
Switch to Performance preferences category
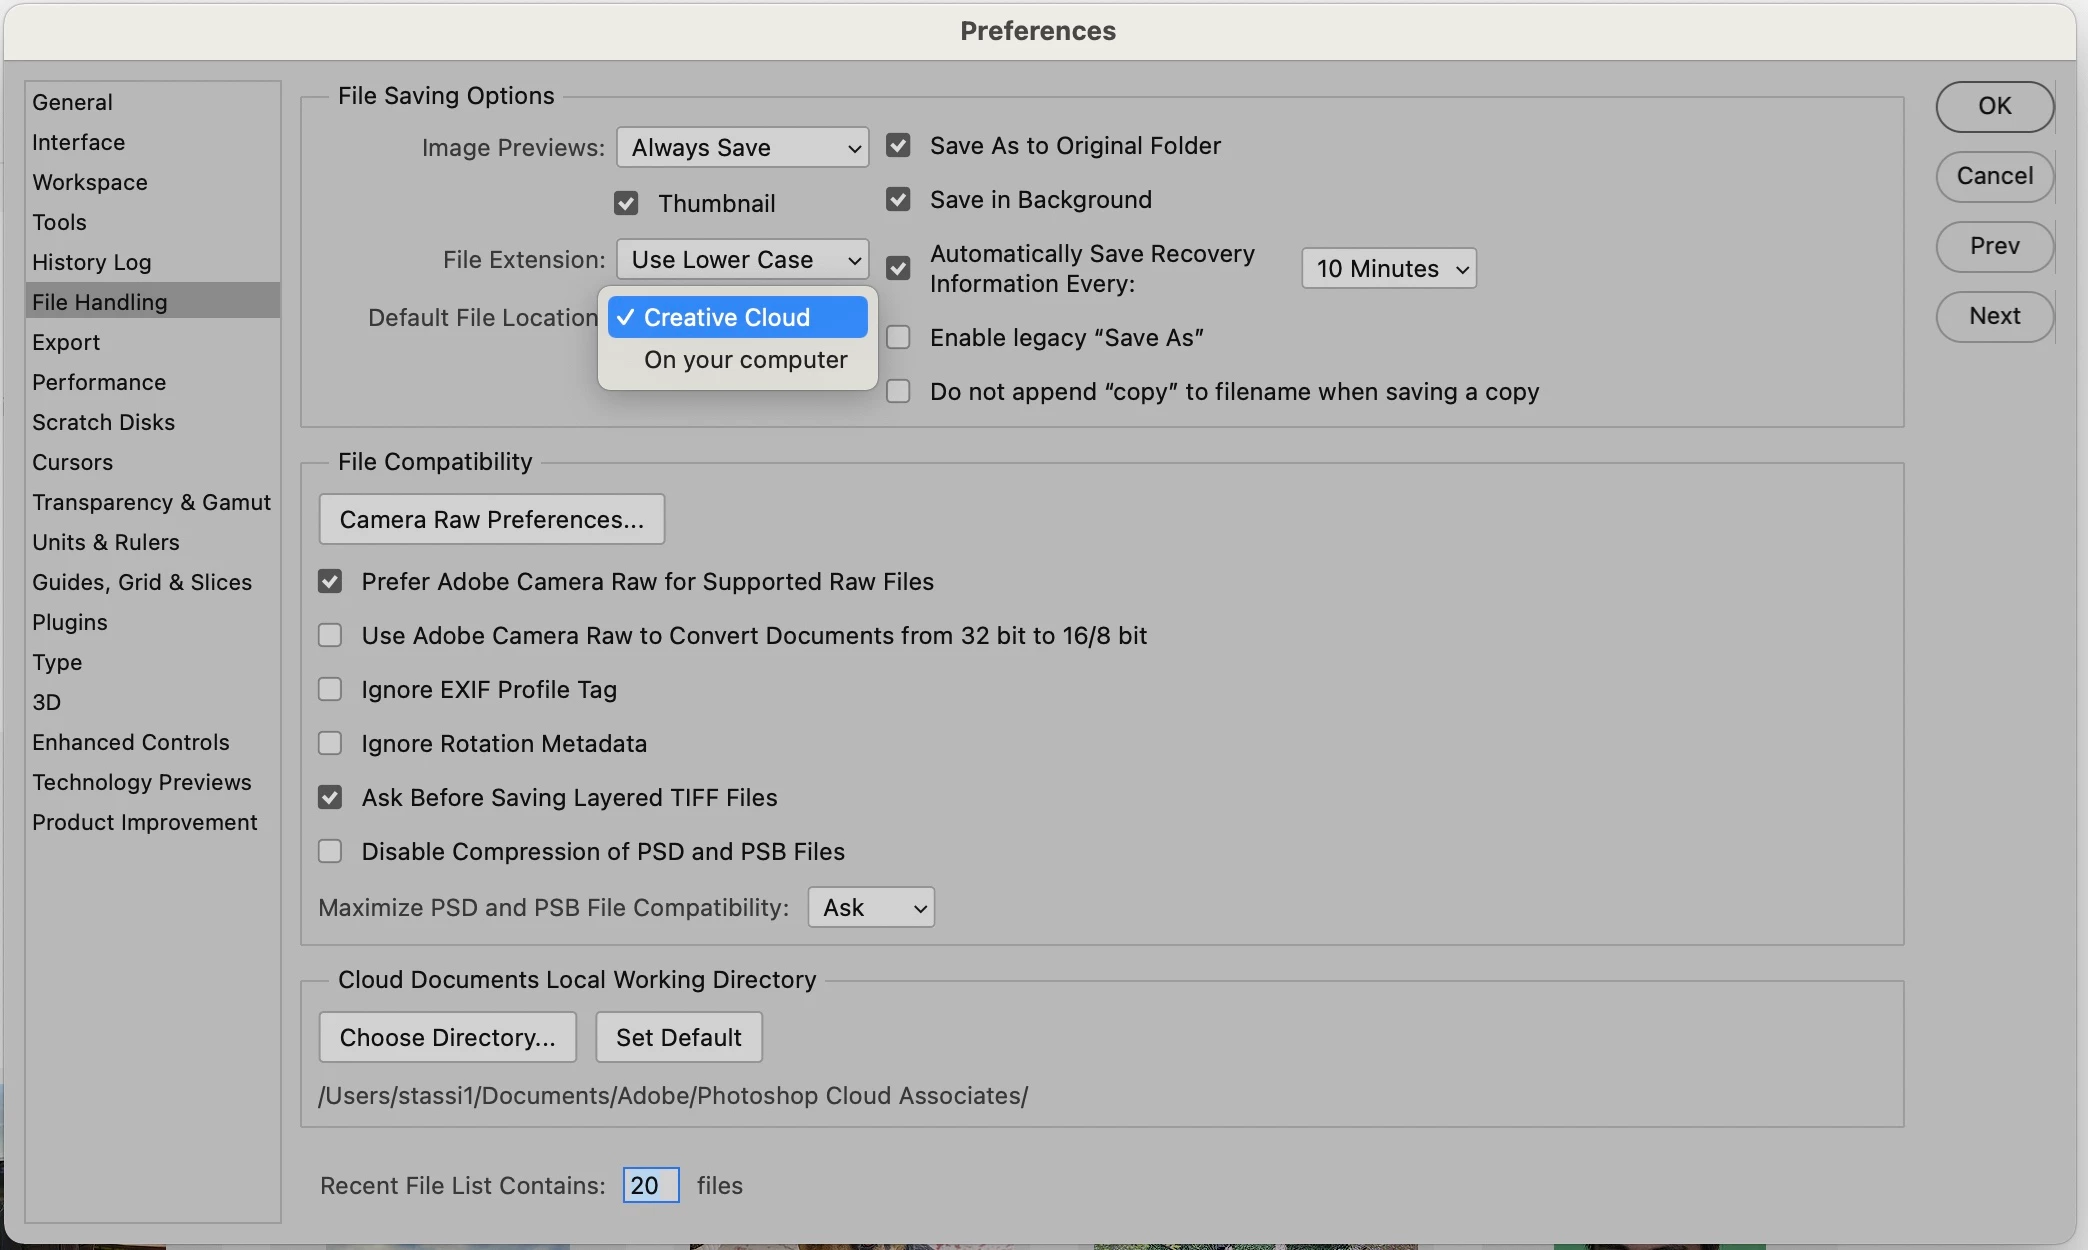[99, 382]
